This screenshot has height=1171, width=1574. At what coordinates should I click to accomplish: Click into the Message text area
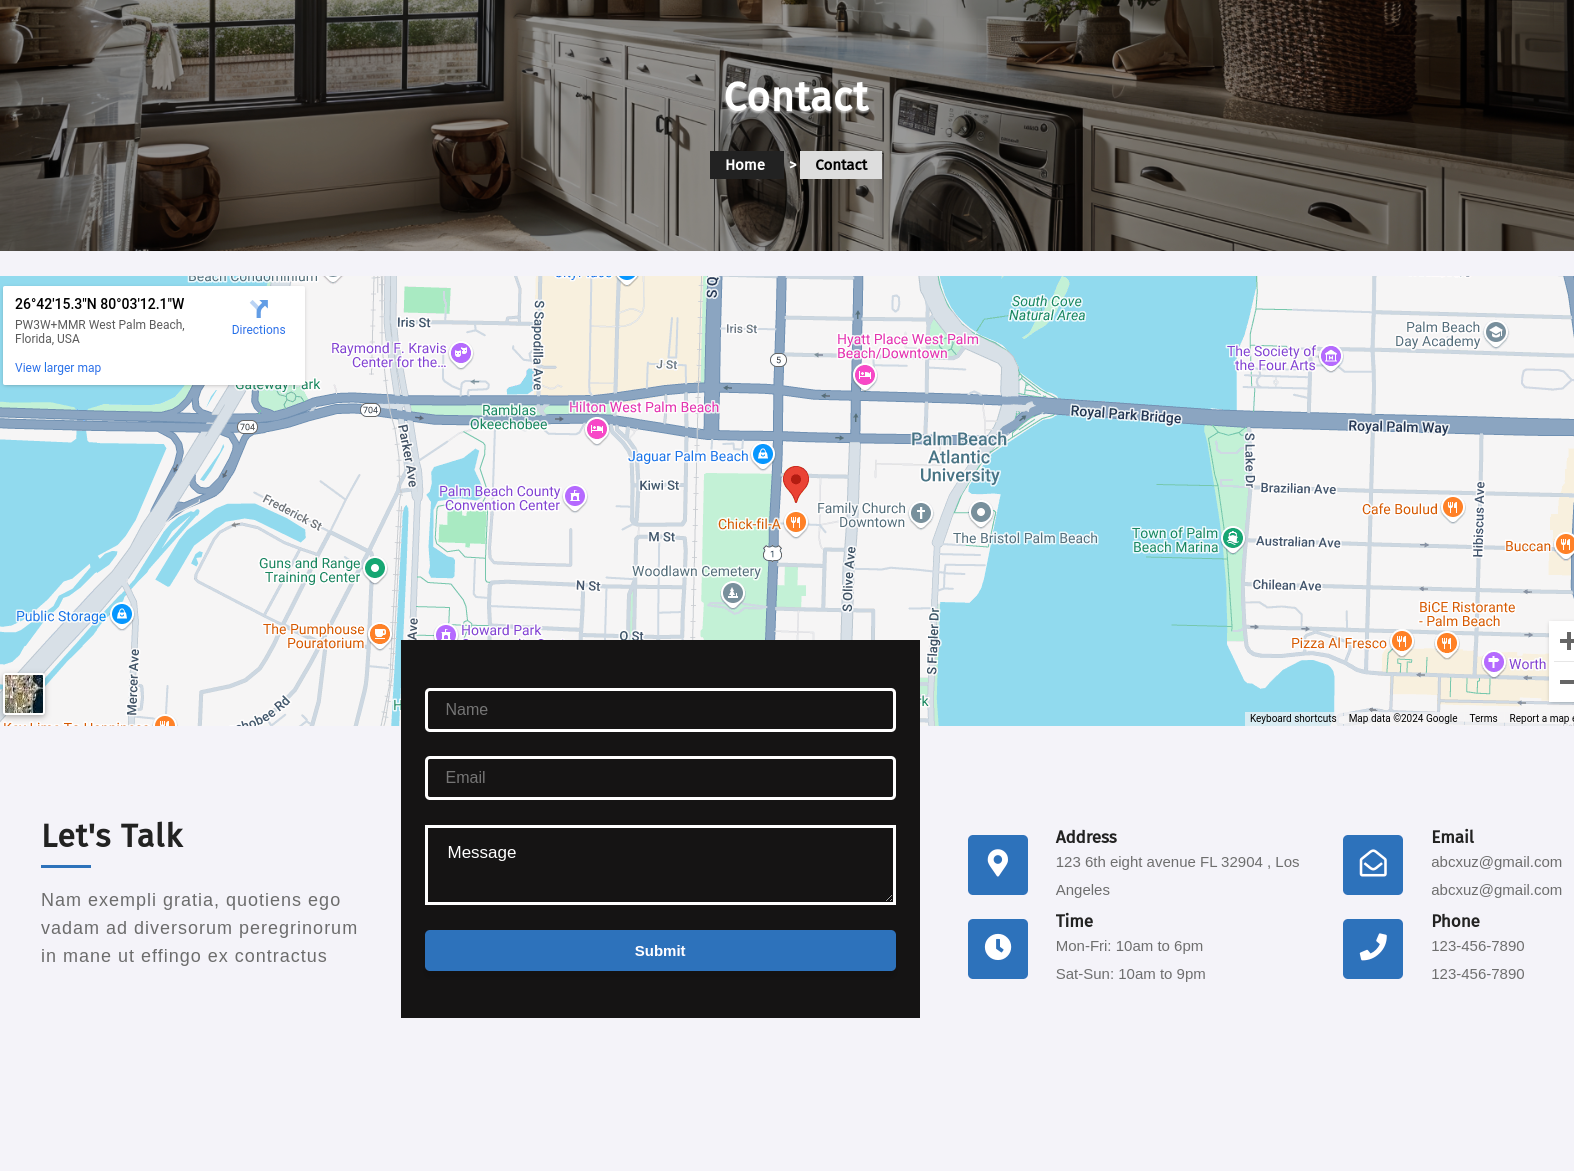(660, 865)
